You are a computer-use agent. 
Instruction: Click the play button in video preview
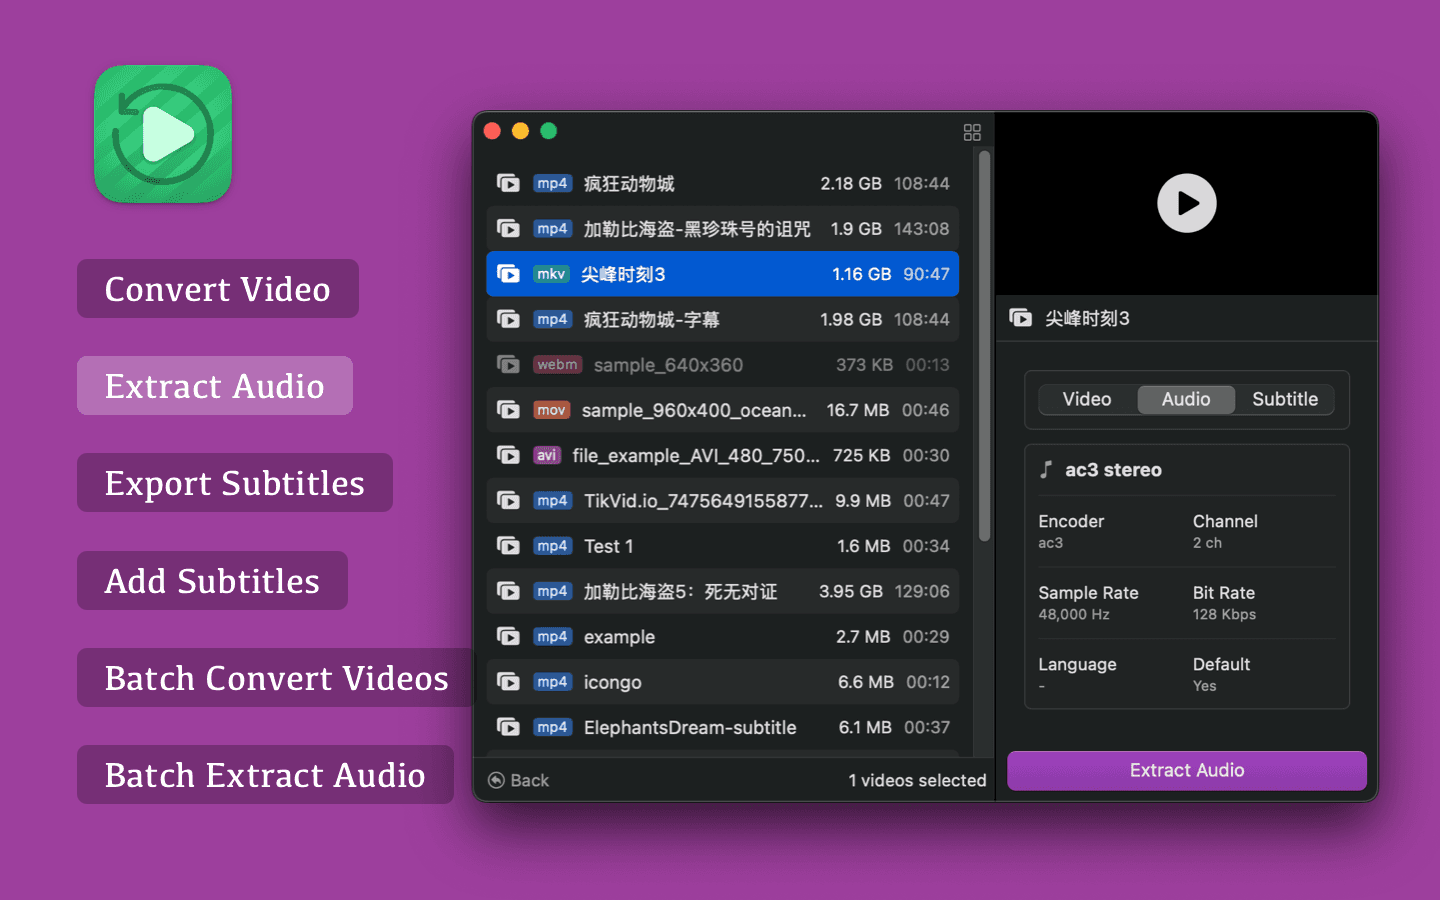1186,203
